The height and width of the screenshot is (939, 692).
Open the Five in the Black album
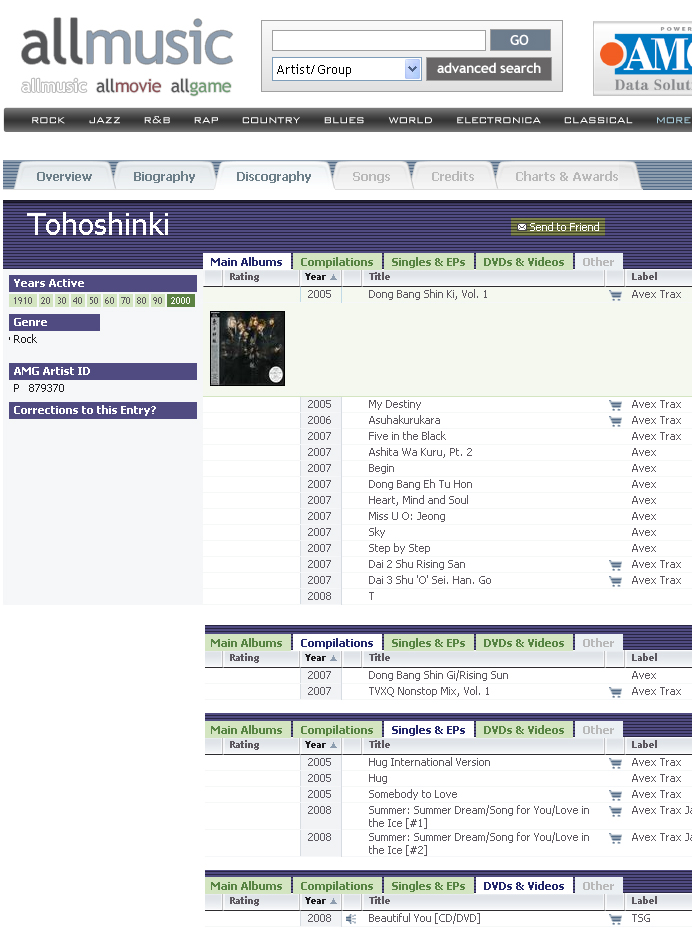407,437
